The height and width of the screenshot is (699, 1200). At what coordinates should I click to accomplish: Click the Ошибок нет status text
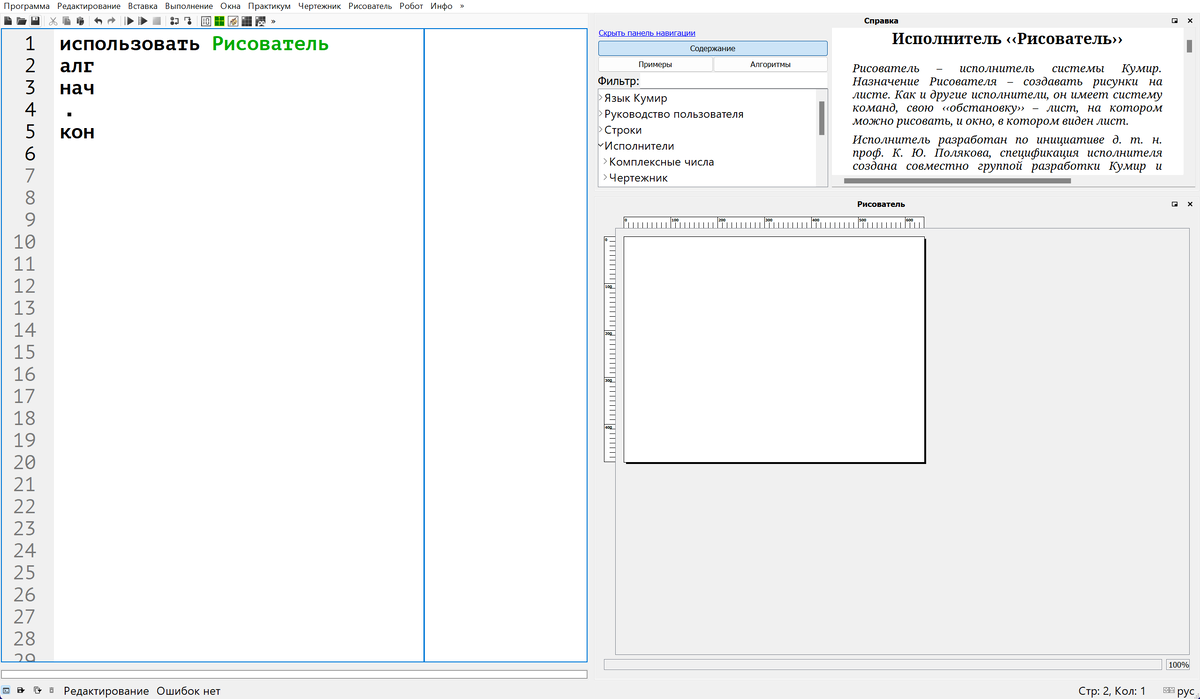pyautogui.click(x=188, y=691)
